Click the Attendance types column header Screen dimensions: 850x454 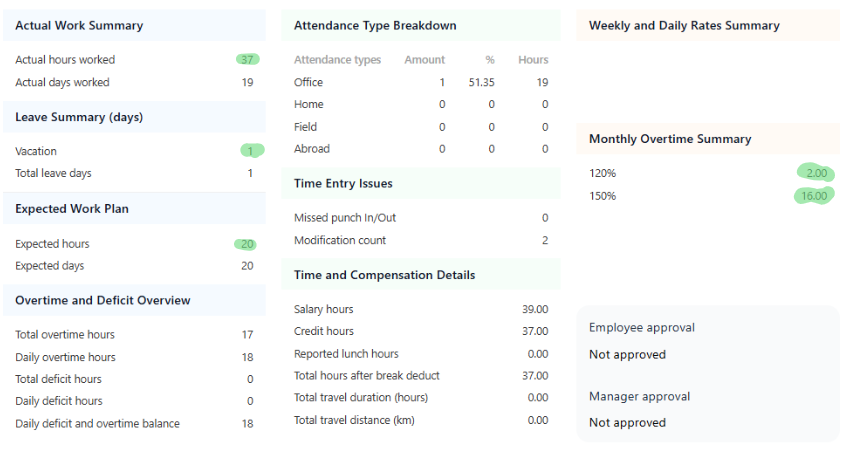click(x=337, y=60)
